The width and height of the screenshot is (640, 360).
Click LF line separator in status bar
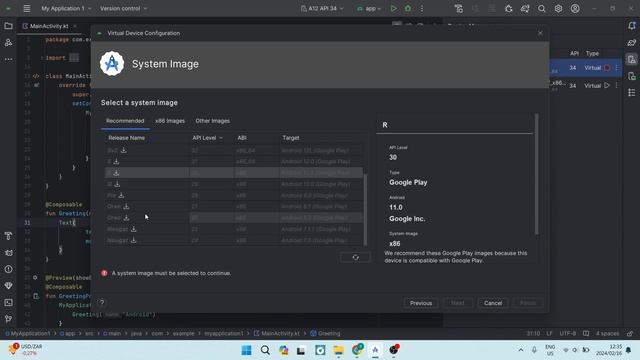(x=549, y=333)
